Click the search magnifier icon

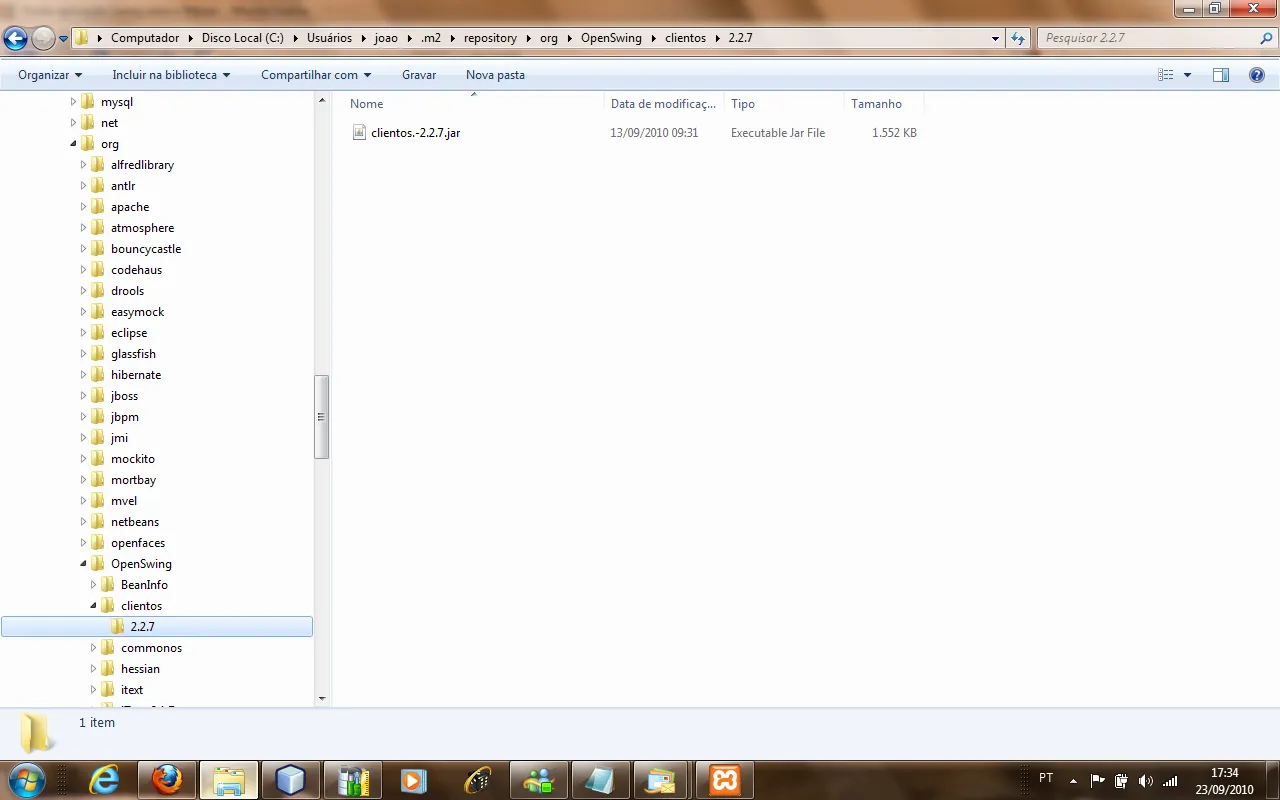tap(1266, 38)
